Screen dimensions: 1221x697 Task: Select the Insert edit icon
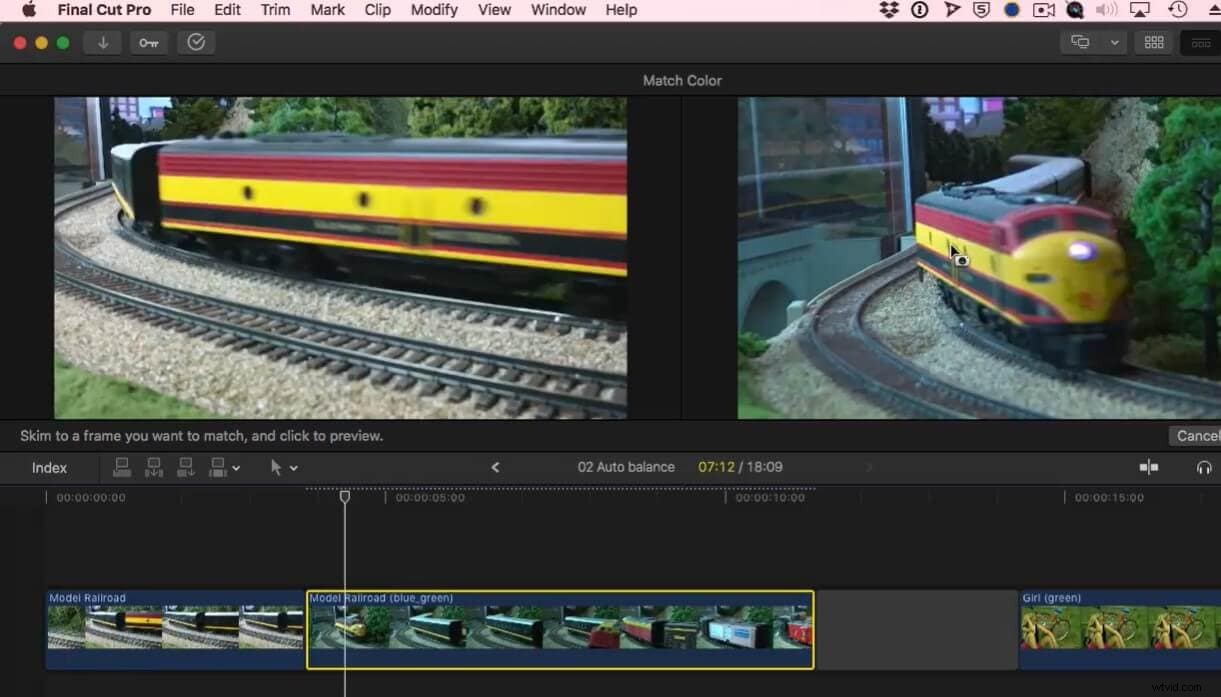[153, 467]
